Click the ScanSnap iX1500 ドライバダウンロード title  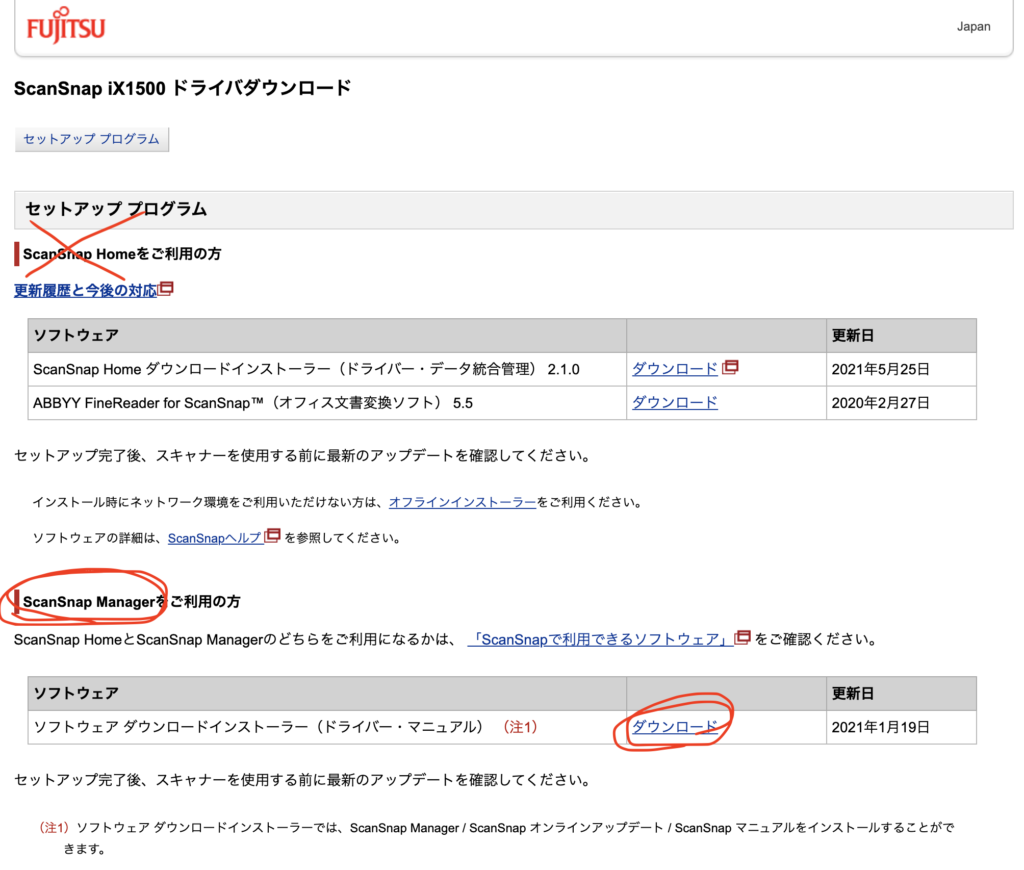[x=183, y=88]
